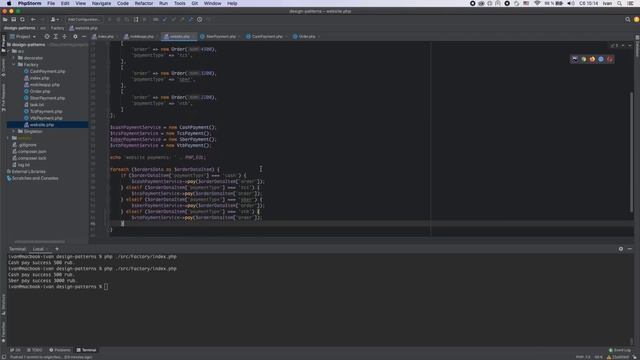Click the Collapse All icon in Project panel
Image resolution: width=640 pixels, height=360 pixels.
coord(64,36)
